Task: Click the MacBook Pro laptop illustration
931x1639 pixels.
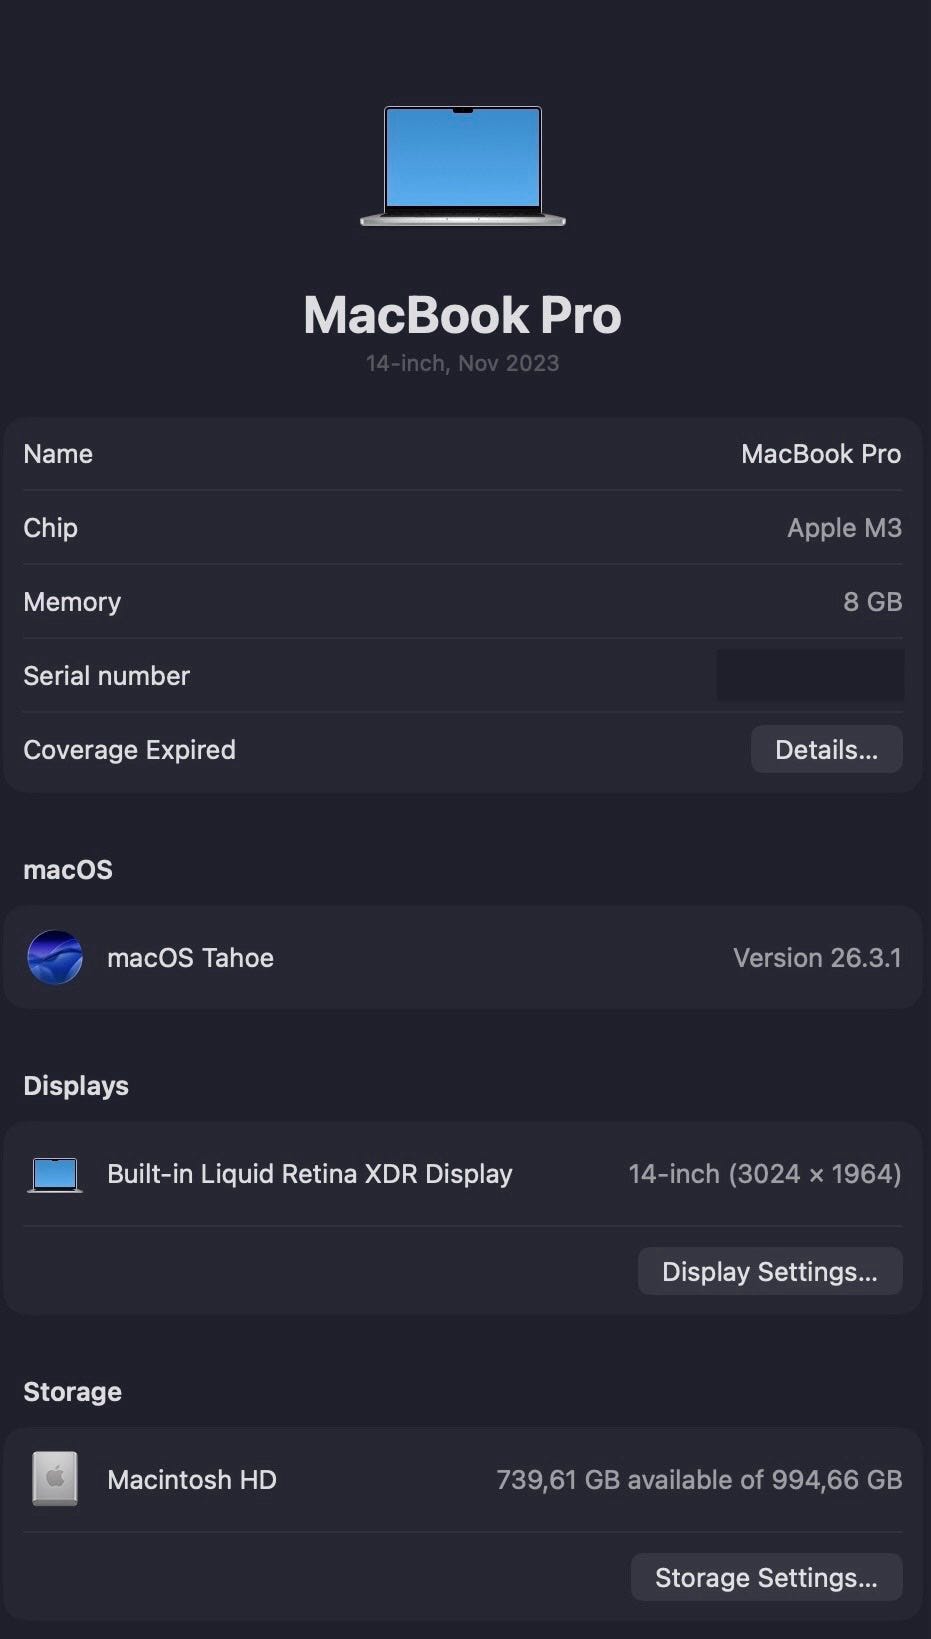Action: [462, 165]
